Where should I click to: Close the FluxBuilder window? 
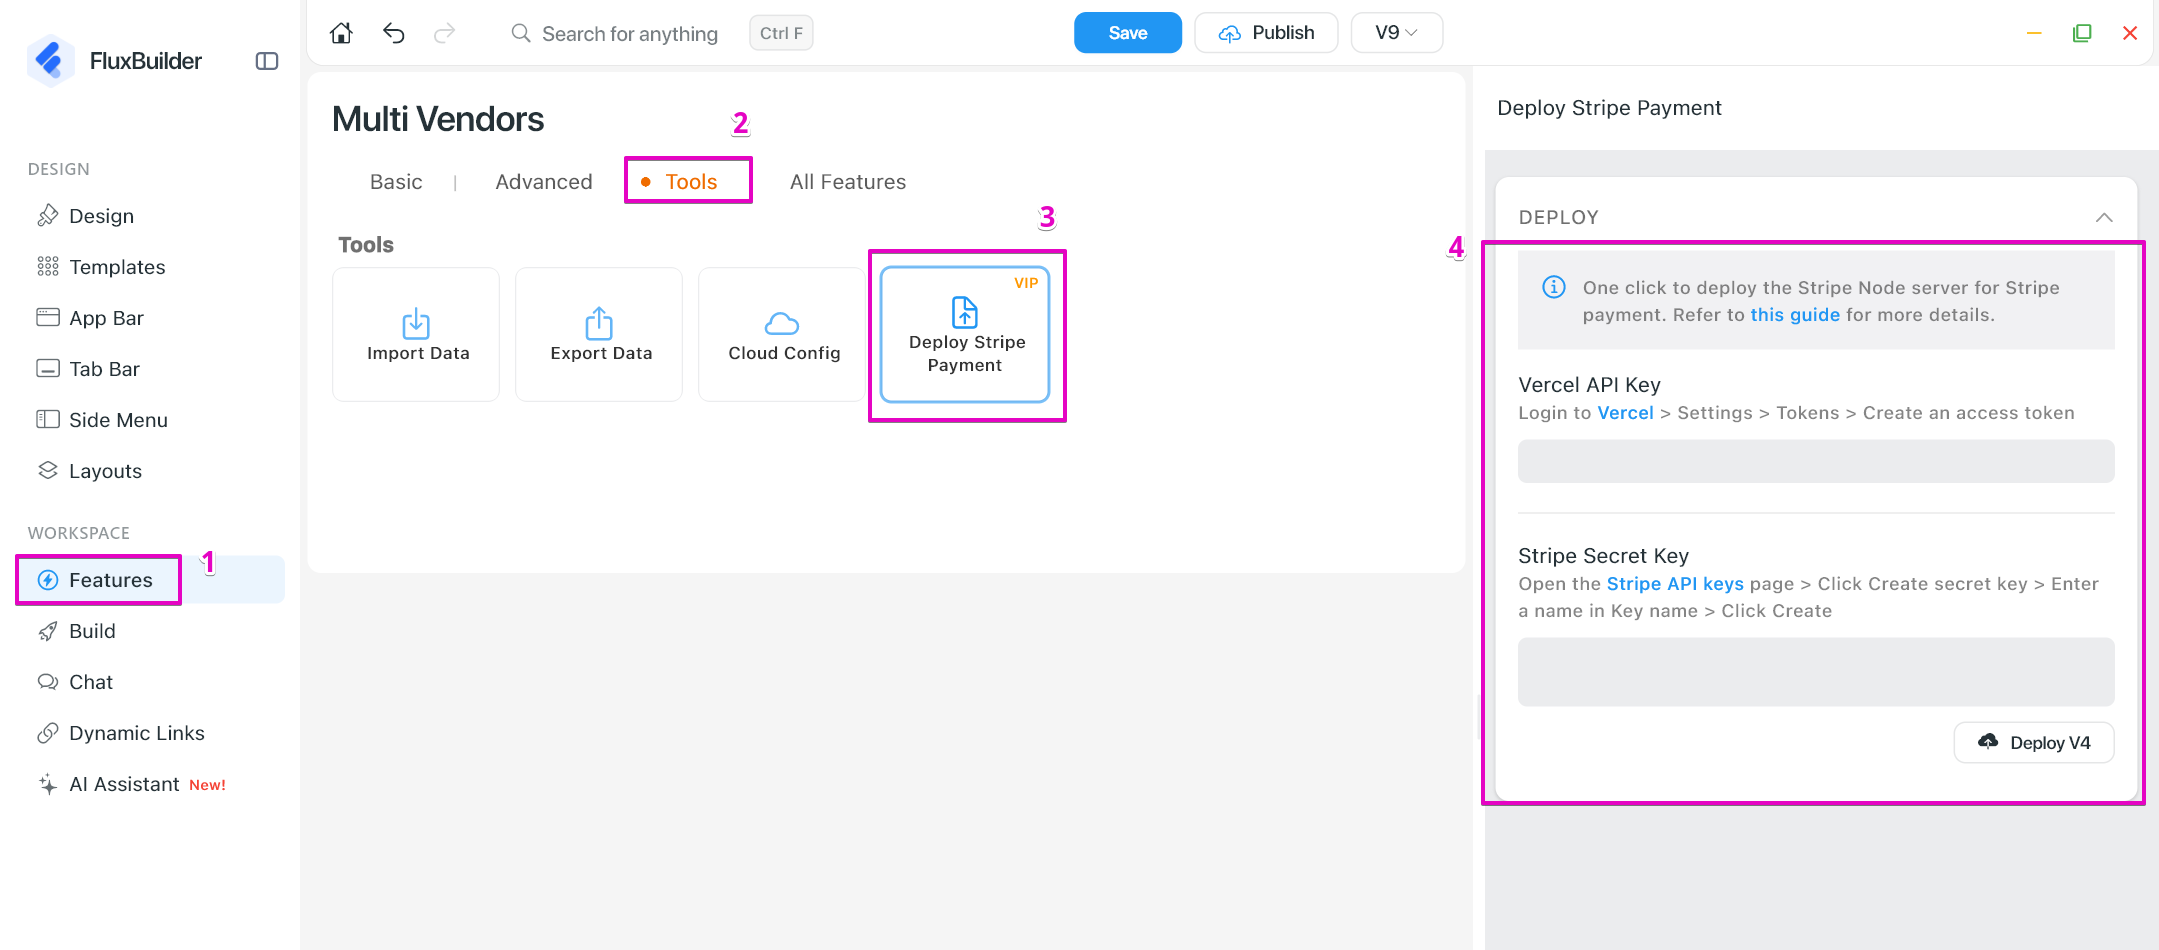click(2130, 33)
